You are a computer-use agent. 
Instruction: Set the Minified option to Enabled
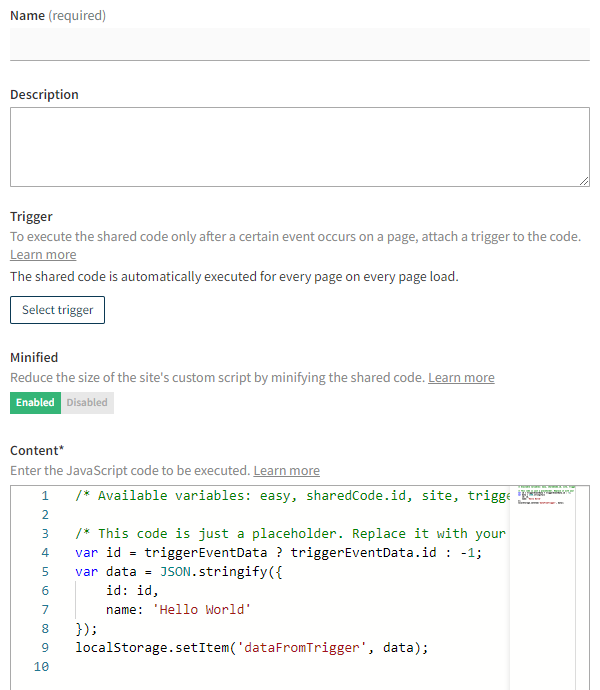pos(35,403)
